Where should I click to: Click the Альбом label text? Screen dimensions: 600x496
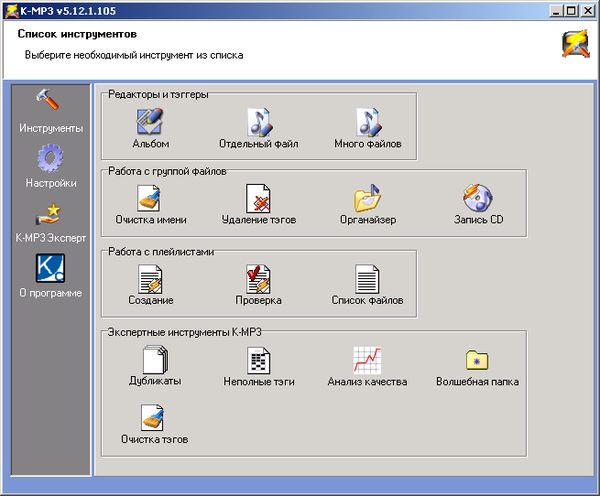[x=151, y=144]
